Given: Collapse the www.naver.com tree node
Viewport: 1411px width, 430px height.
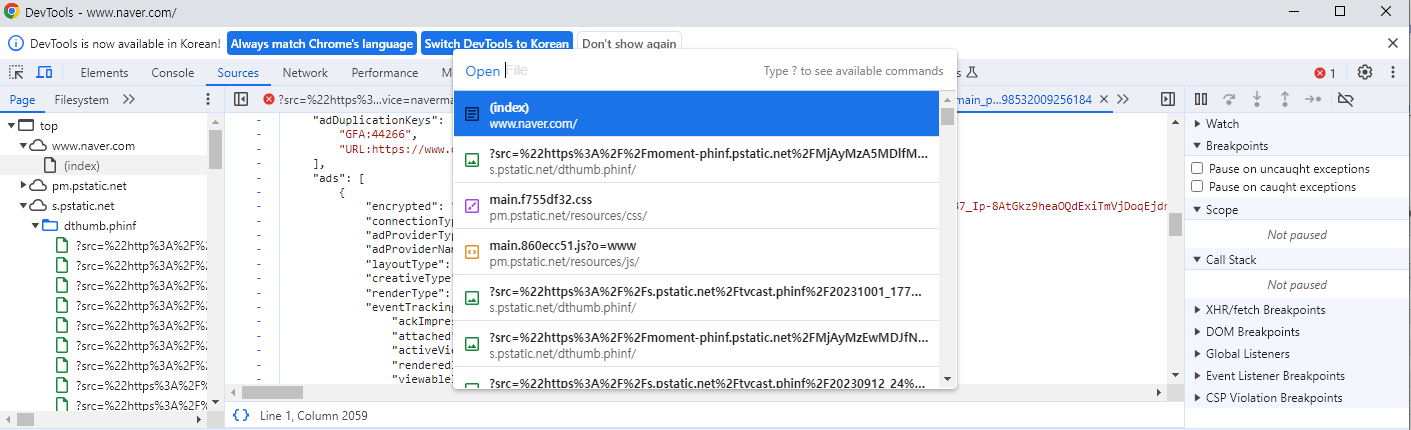Looking at the screenshot, I should (x=24, y=146).
